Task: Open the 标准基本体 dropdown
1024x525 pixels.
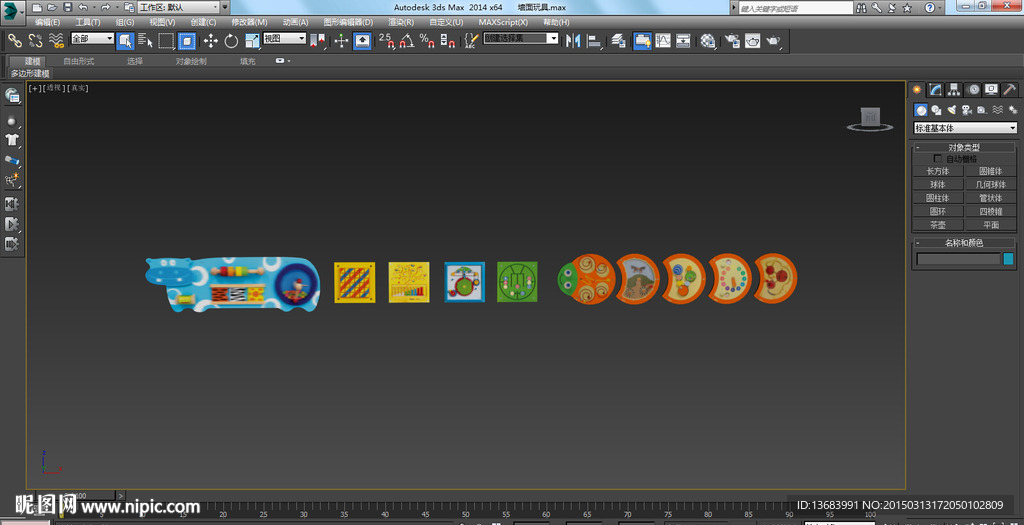Action: coord(964,128)
